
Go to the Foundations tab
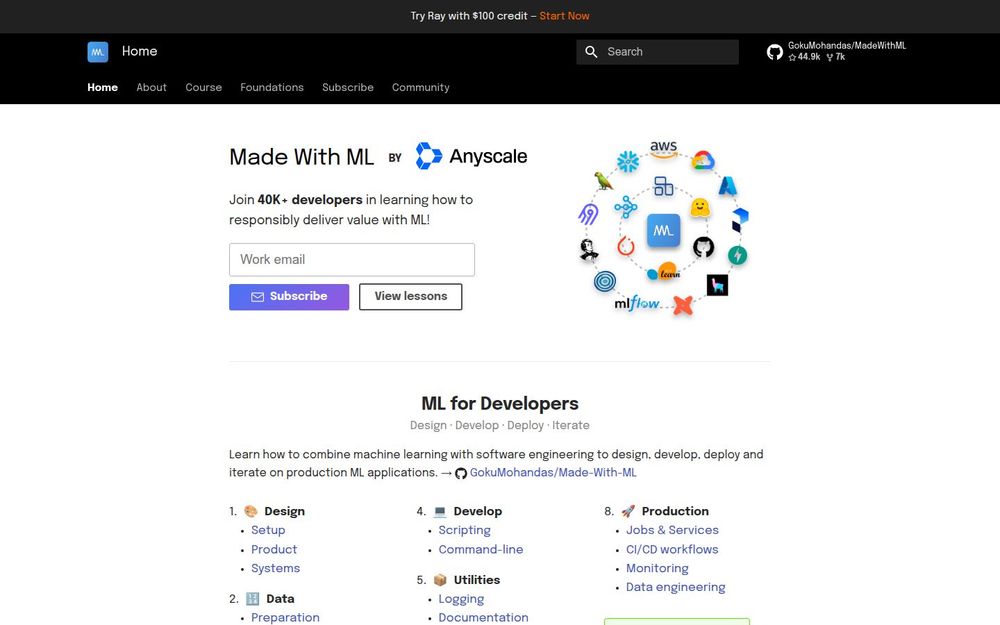coord(272,87)
